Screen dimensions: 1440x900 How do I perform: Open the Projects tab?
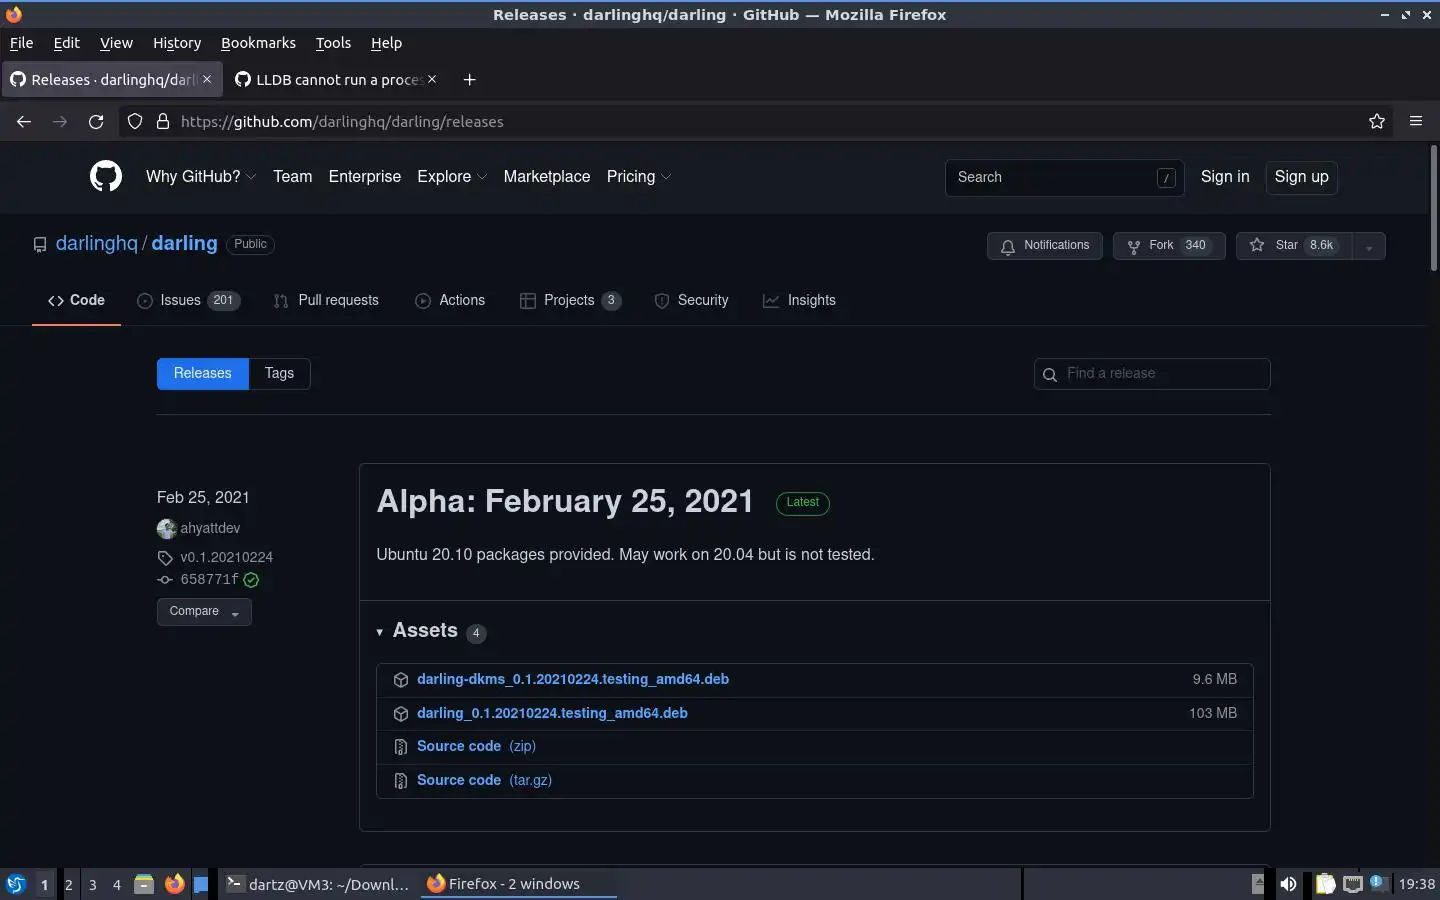(571, 300)
